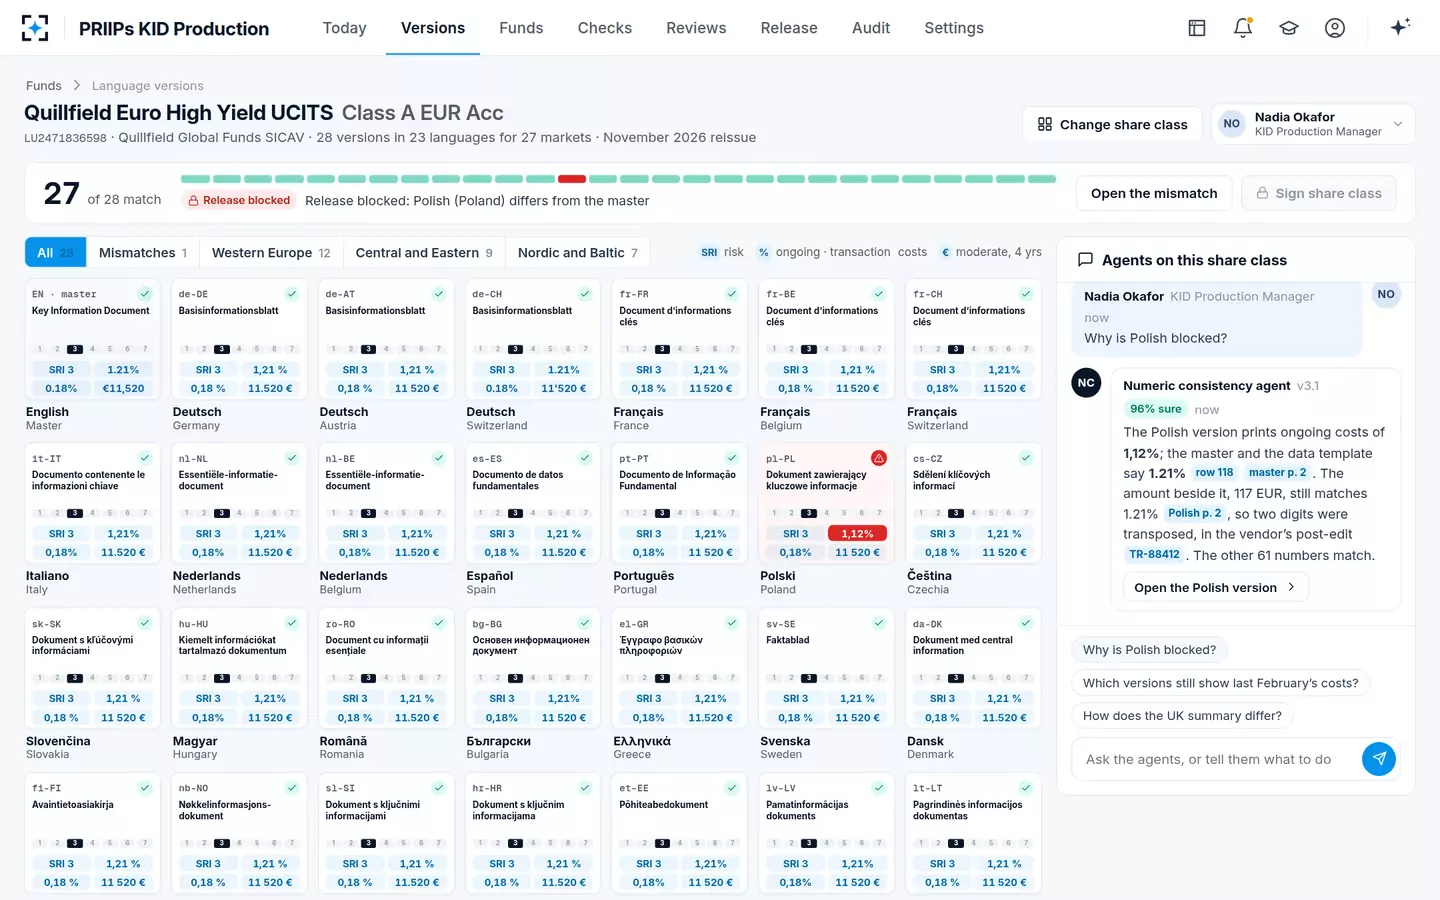The width and height of the screenshot is (1440, 900).
Task: Click the master p. 2 reference chip
Action: [1277, 473]
